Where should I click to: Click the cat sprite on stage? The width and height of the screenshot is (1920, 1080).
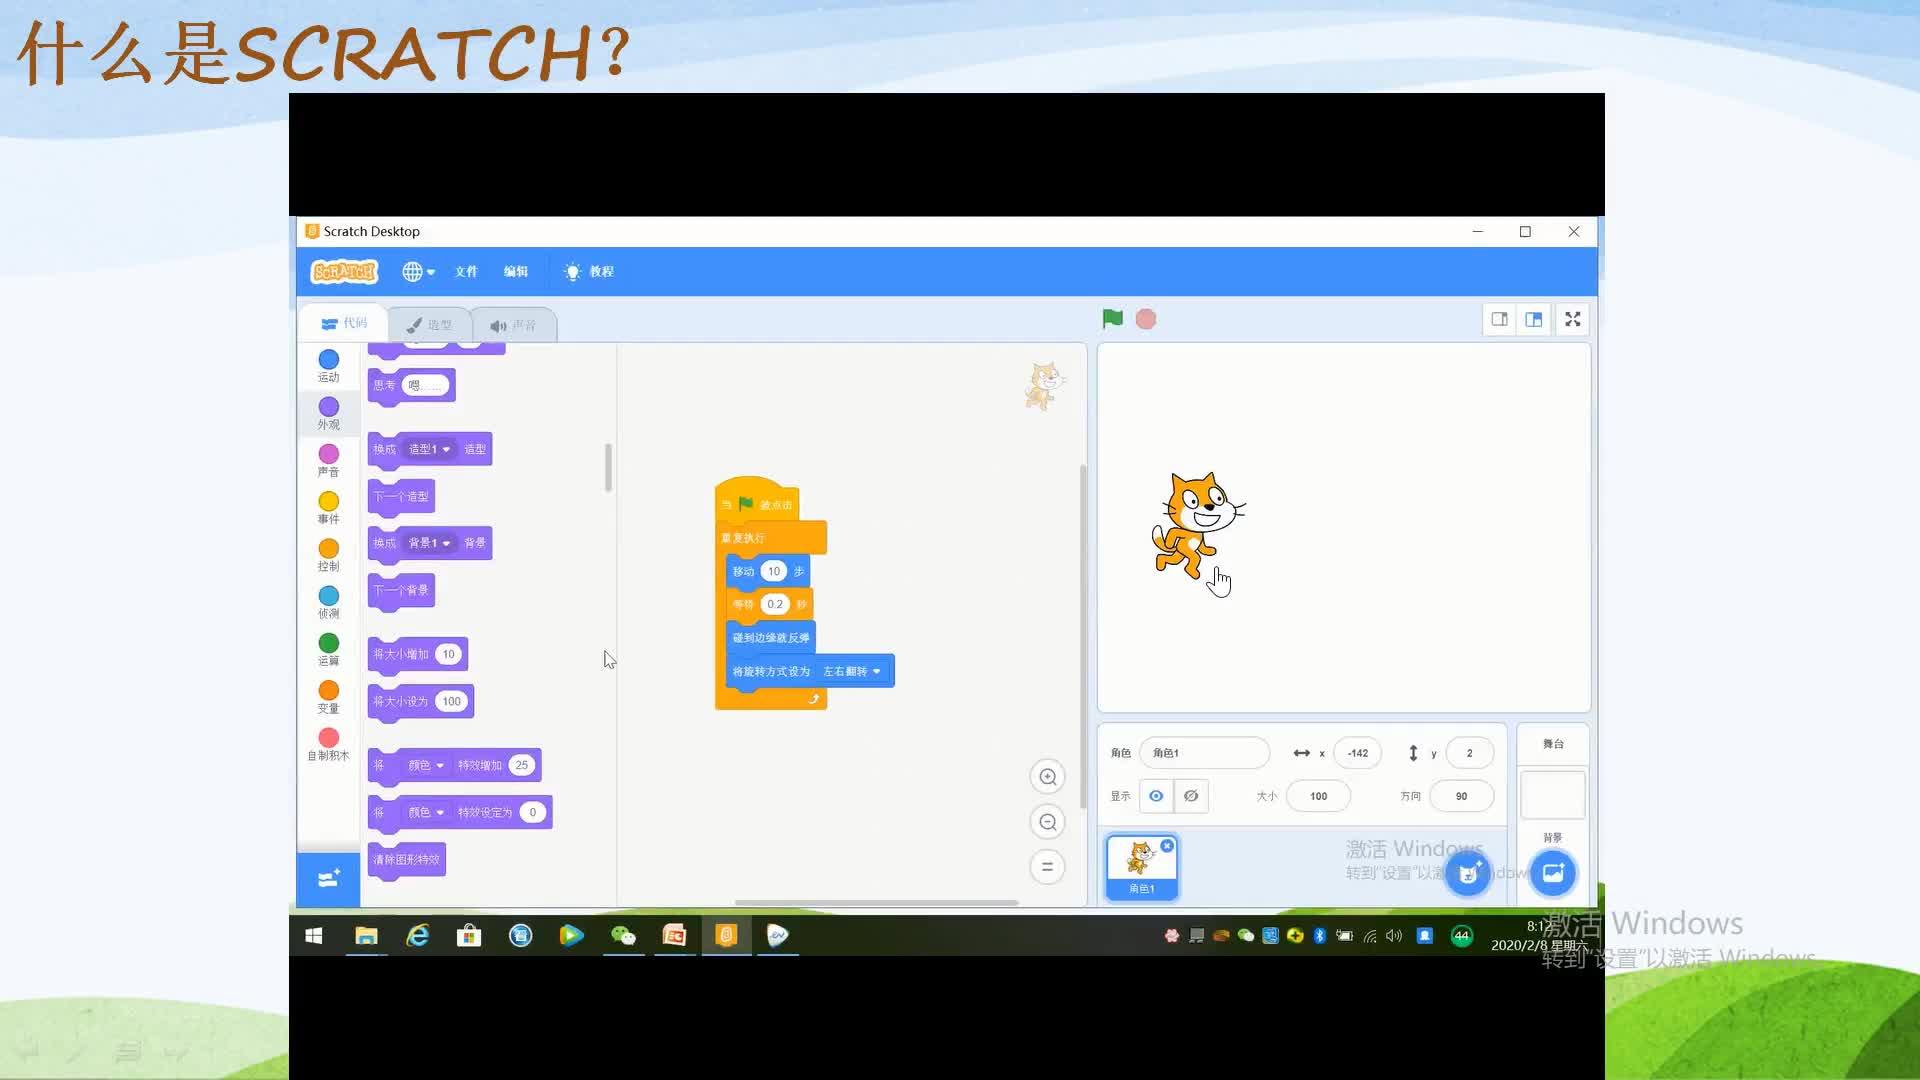pyautogui.click(x=1198, y=524)
